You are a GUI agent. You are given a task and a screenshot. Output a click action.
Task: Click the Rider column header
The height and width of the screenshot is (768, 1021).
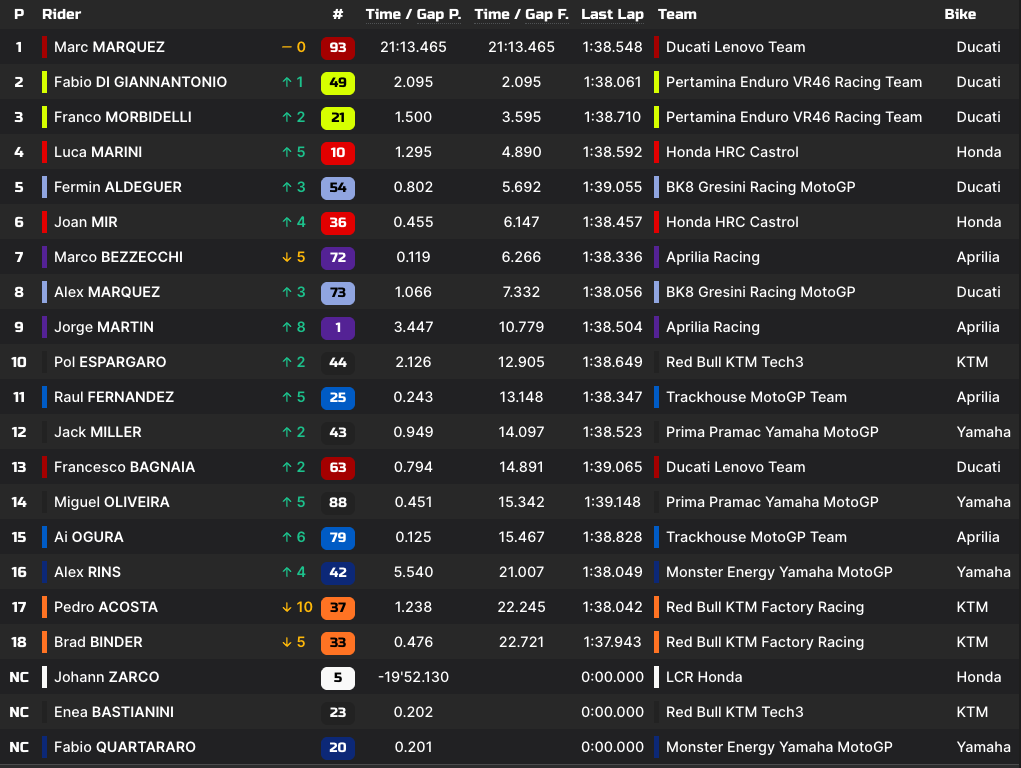(x=62, y=14)
